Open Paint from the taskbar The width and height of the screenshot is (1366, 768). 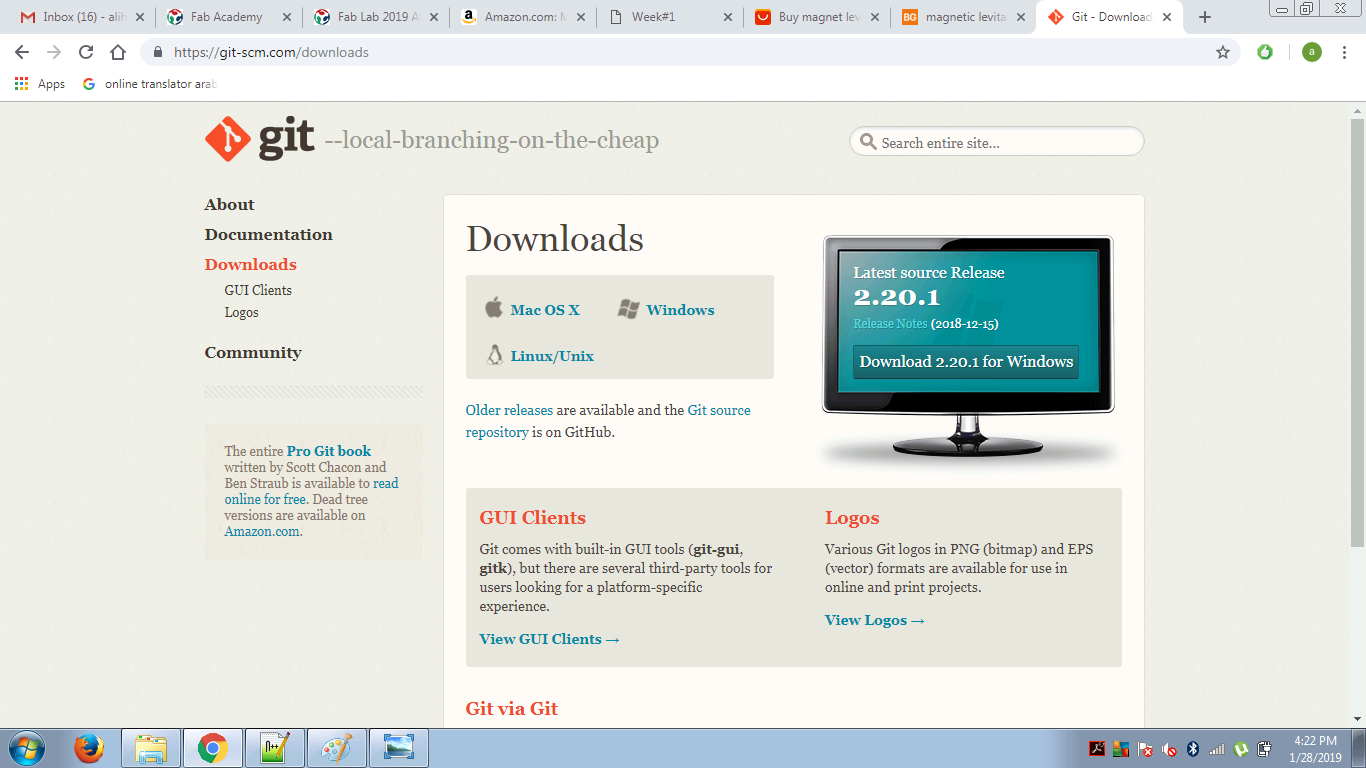coord(337,748)
